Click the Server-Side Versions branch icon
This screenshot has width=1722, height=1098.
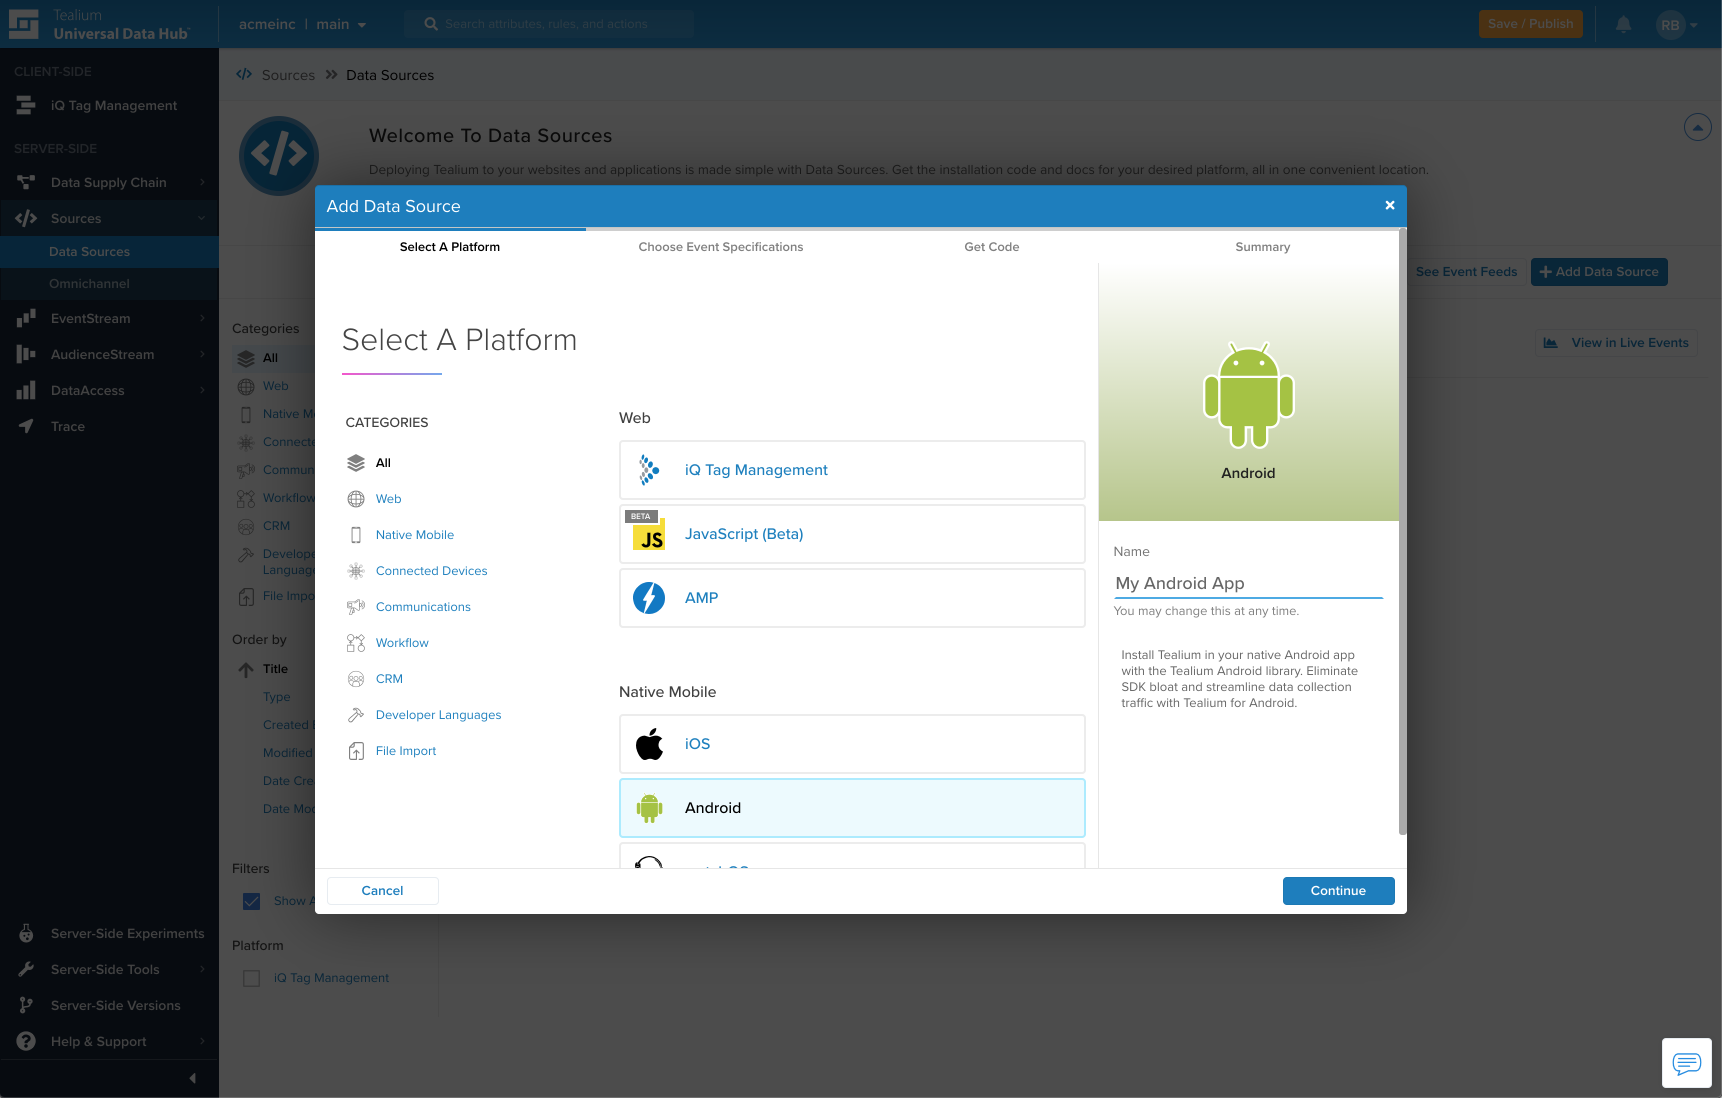(26, 1005)
